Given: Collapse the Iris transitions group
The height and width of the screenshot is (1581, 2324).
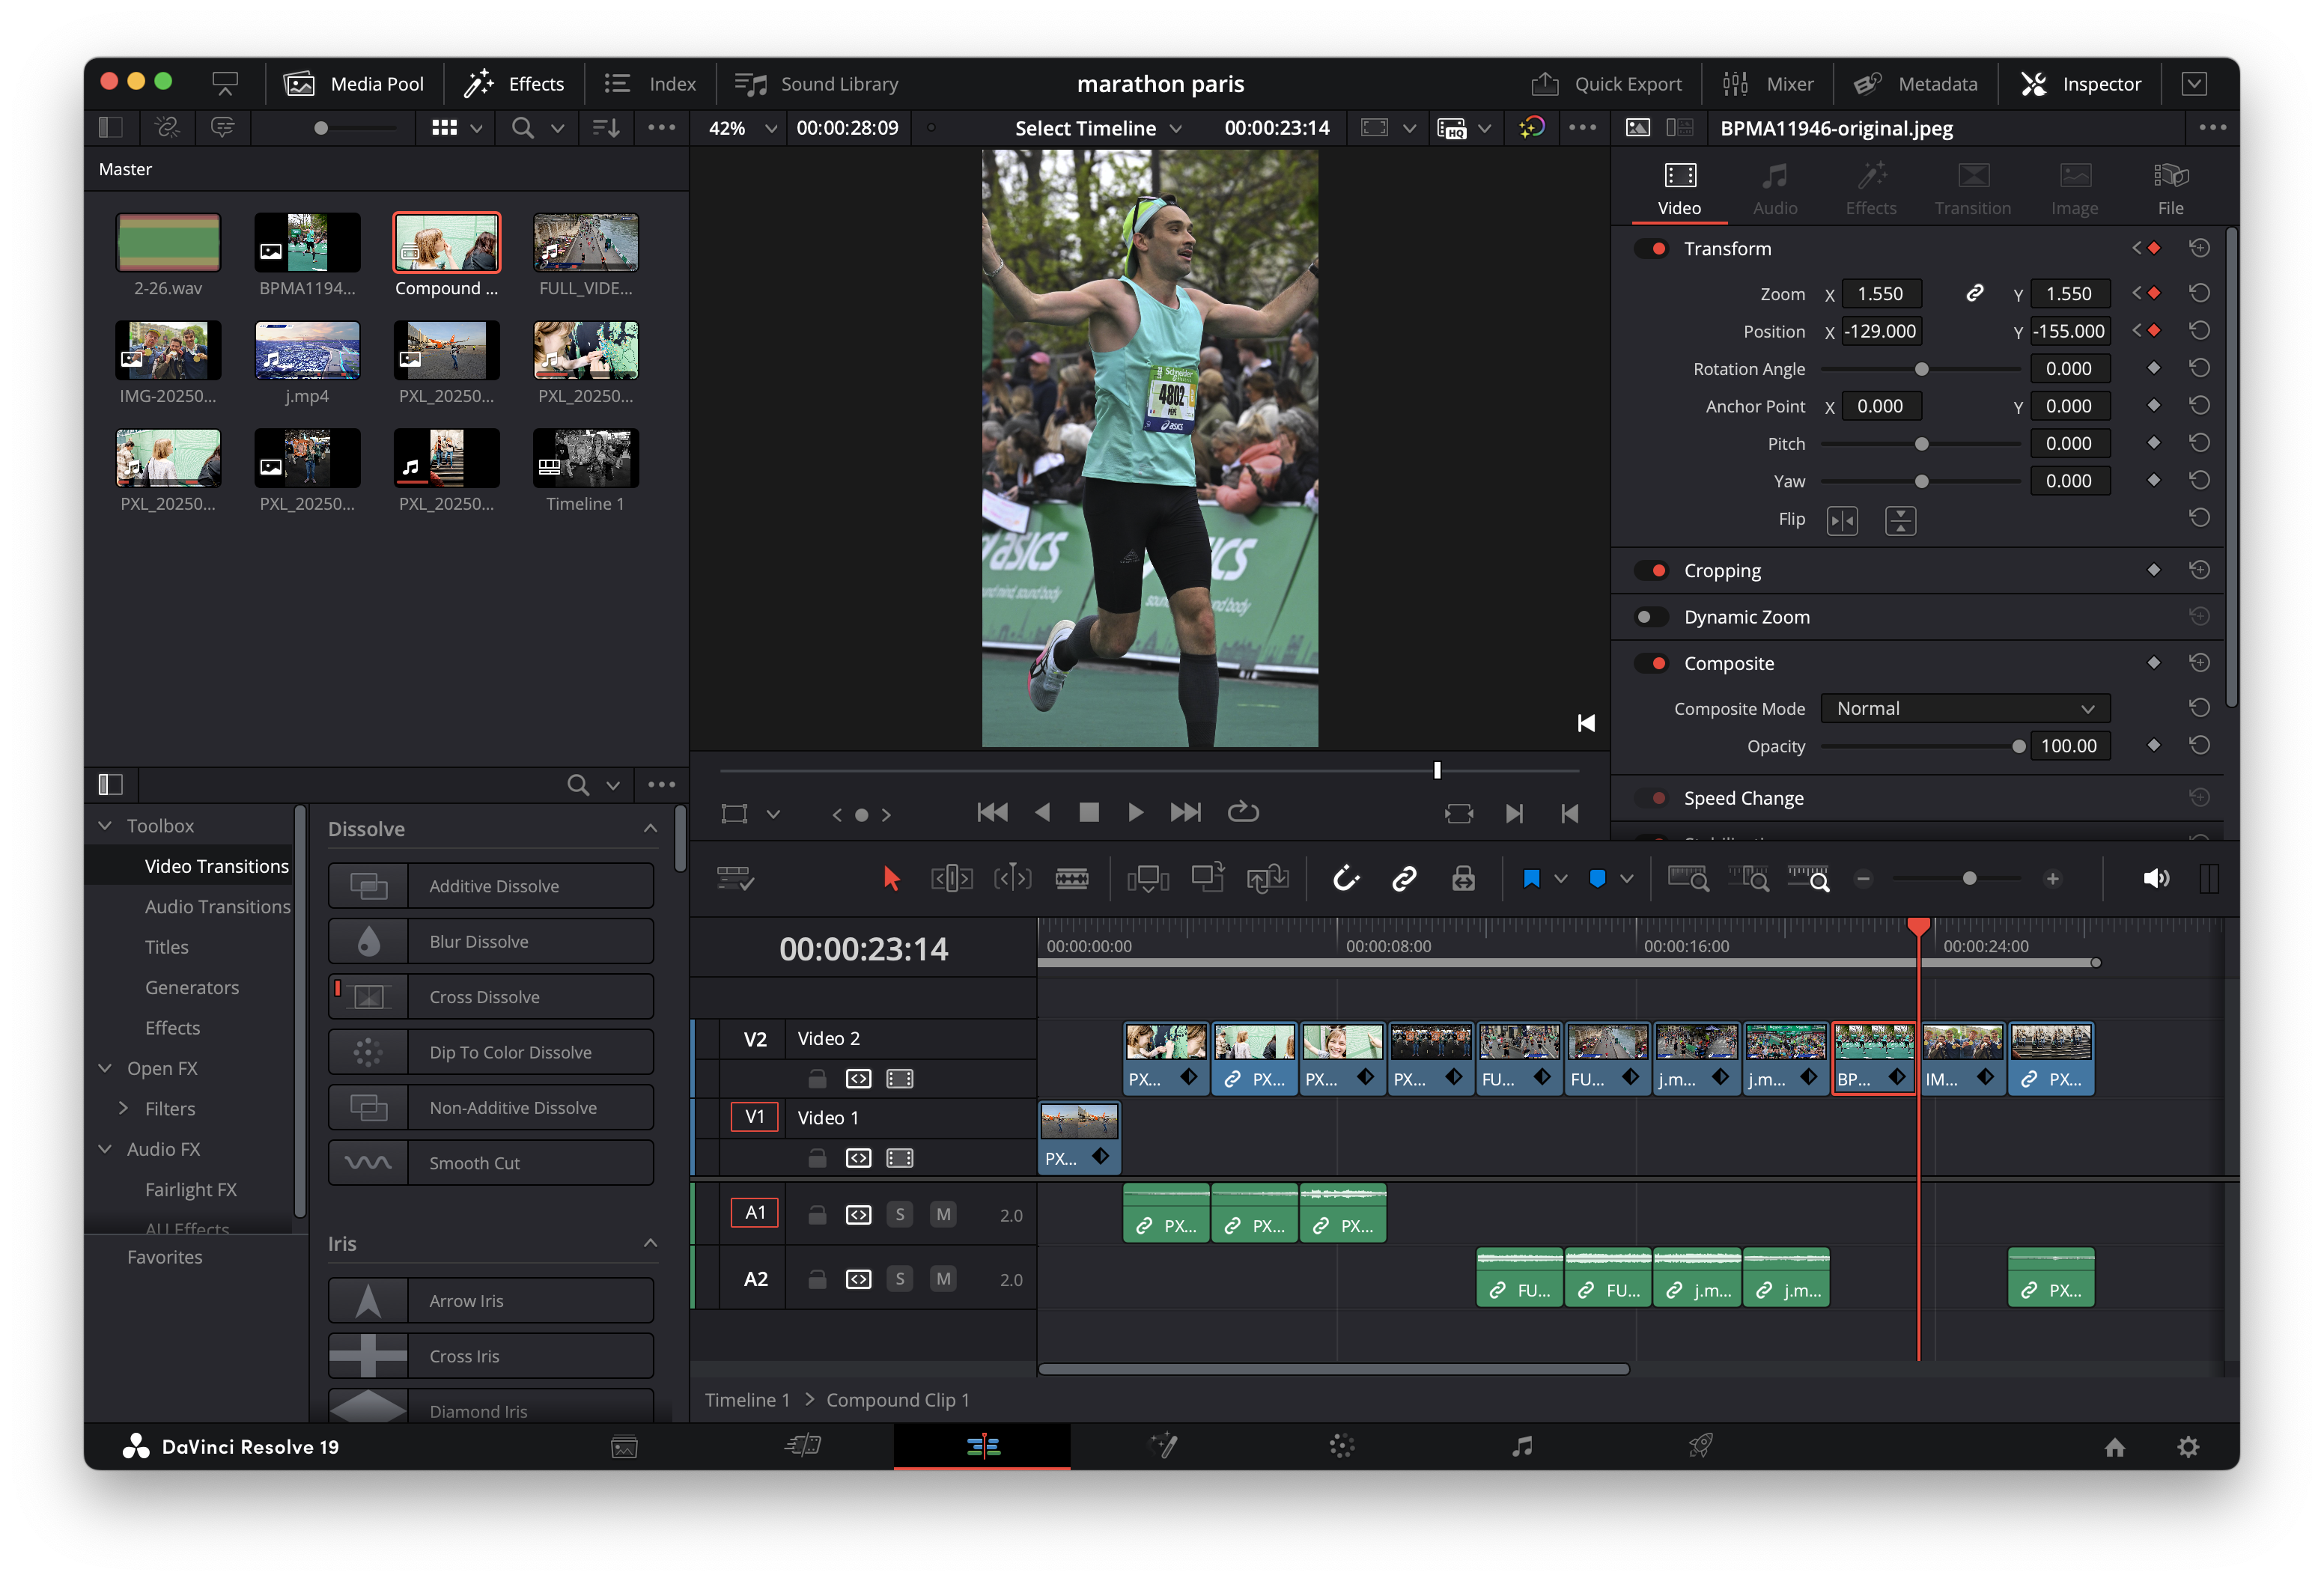Looking at the screenshot, I should (650, 1243).
